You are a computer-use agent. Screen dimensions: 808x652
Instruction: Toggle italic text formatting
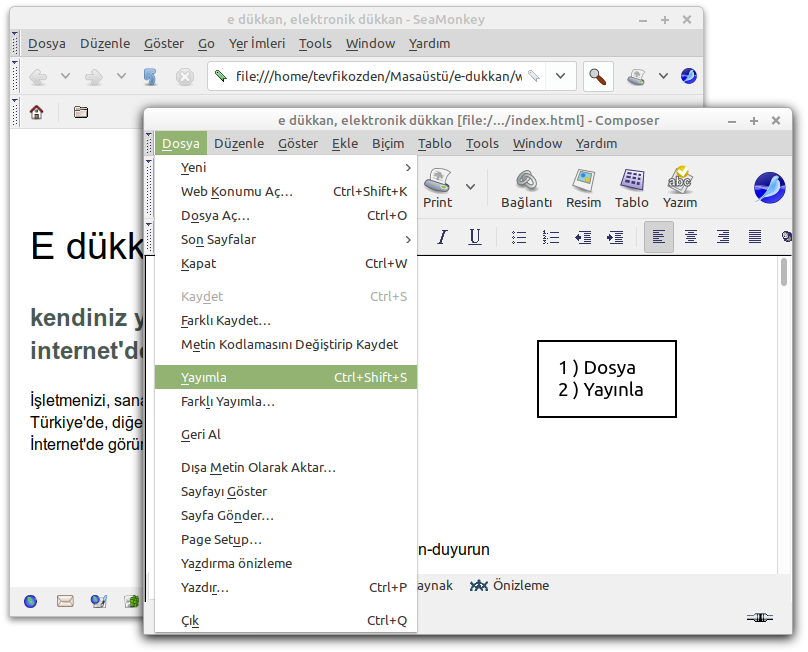pos(443,237)
